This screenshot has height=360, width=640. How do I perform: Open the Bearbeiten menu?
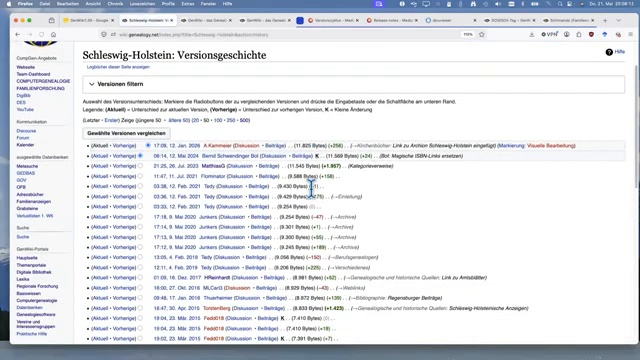tap(68, 4)
